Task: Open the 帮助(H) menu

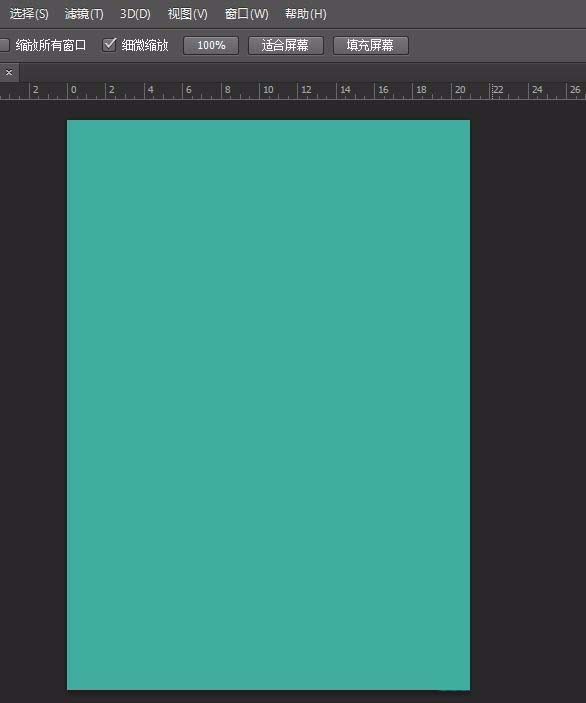Action: 305,14
